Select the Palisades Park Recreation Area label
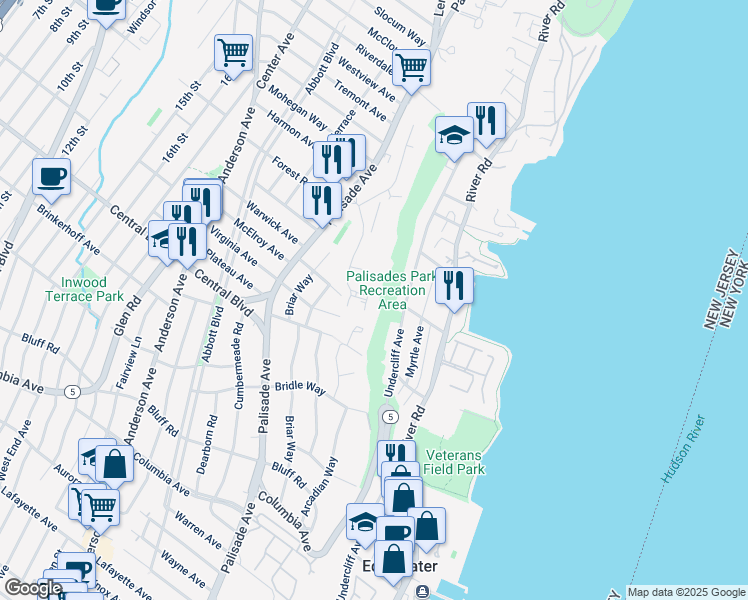Screen dimensions: 748x600 tap(391, 290)
